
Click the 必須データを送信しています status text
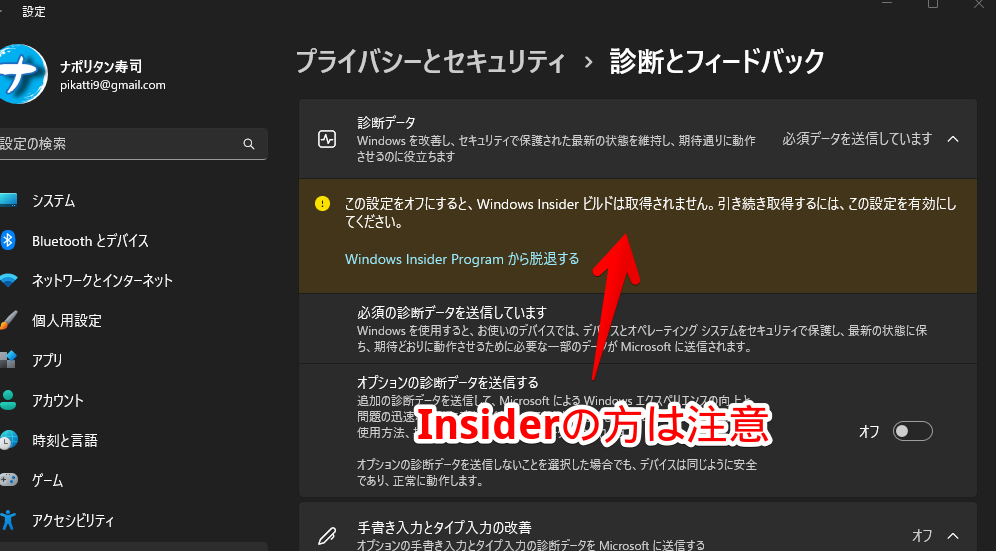tap(857, 139)
